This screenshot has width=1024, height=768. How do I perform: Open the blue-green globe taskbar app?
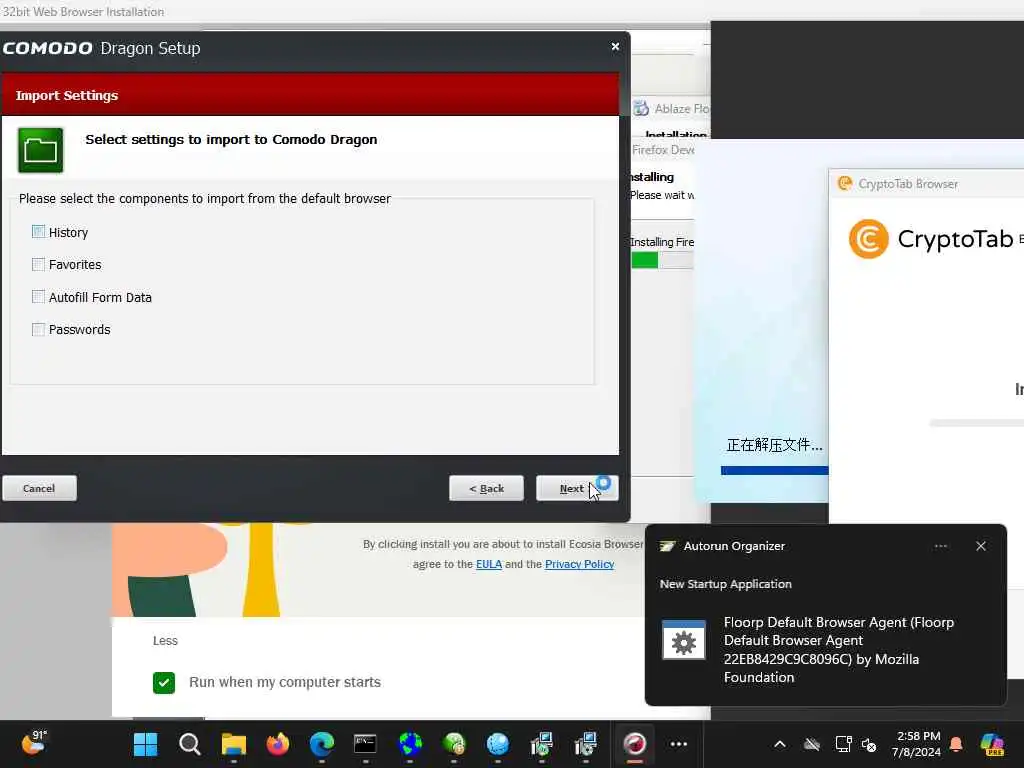pyautogui.click(x=410, y=744)
